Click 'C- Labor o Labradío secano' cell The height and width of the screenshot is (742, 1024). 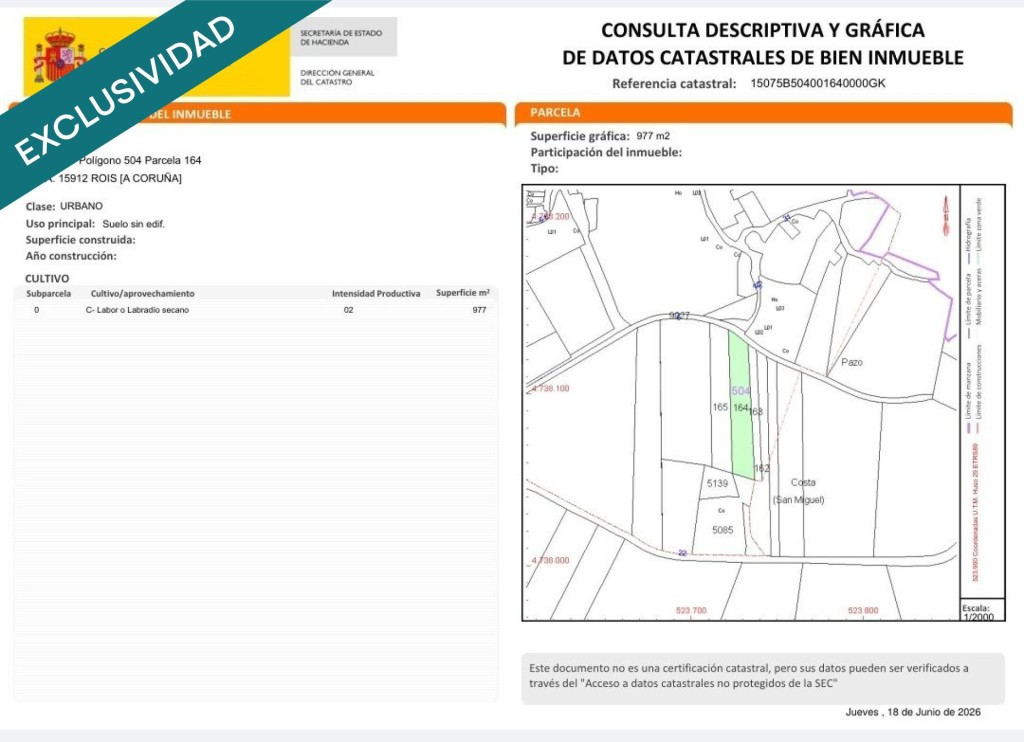pyautogui.click(x=137, y=310)
